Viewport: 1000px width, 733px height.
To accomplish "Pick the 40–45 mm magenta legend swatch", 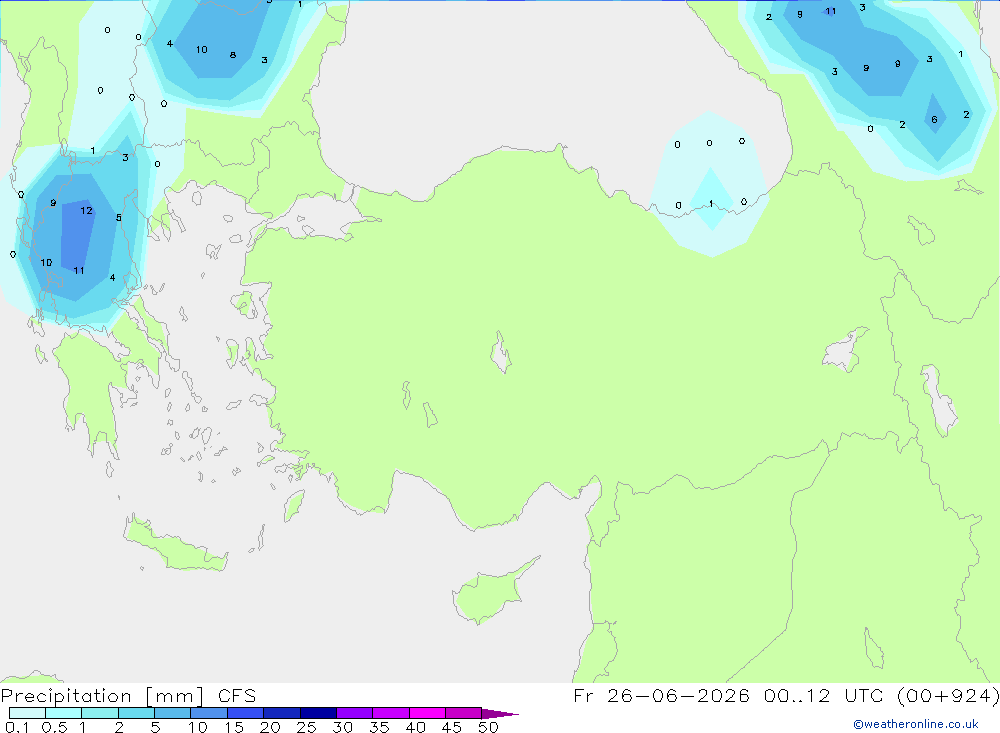I will [x=427, y=713].
